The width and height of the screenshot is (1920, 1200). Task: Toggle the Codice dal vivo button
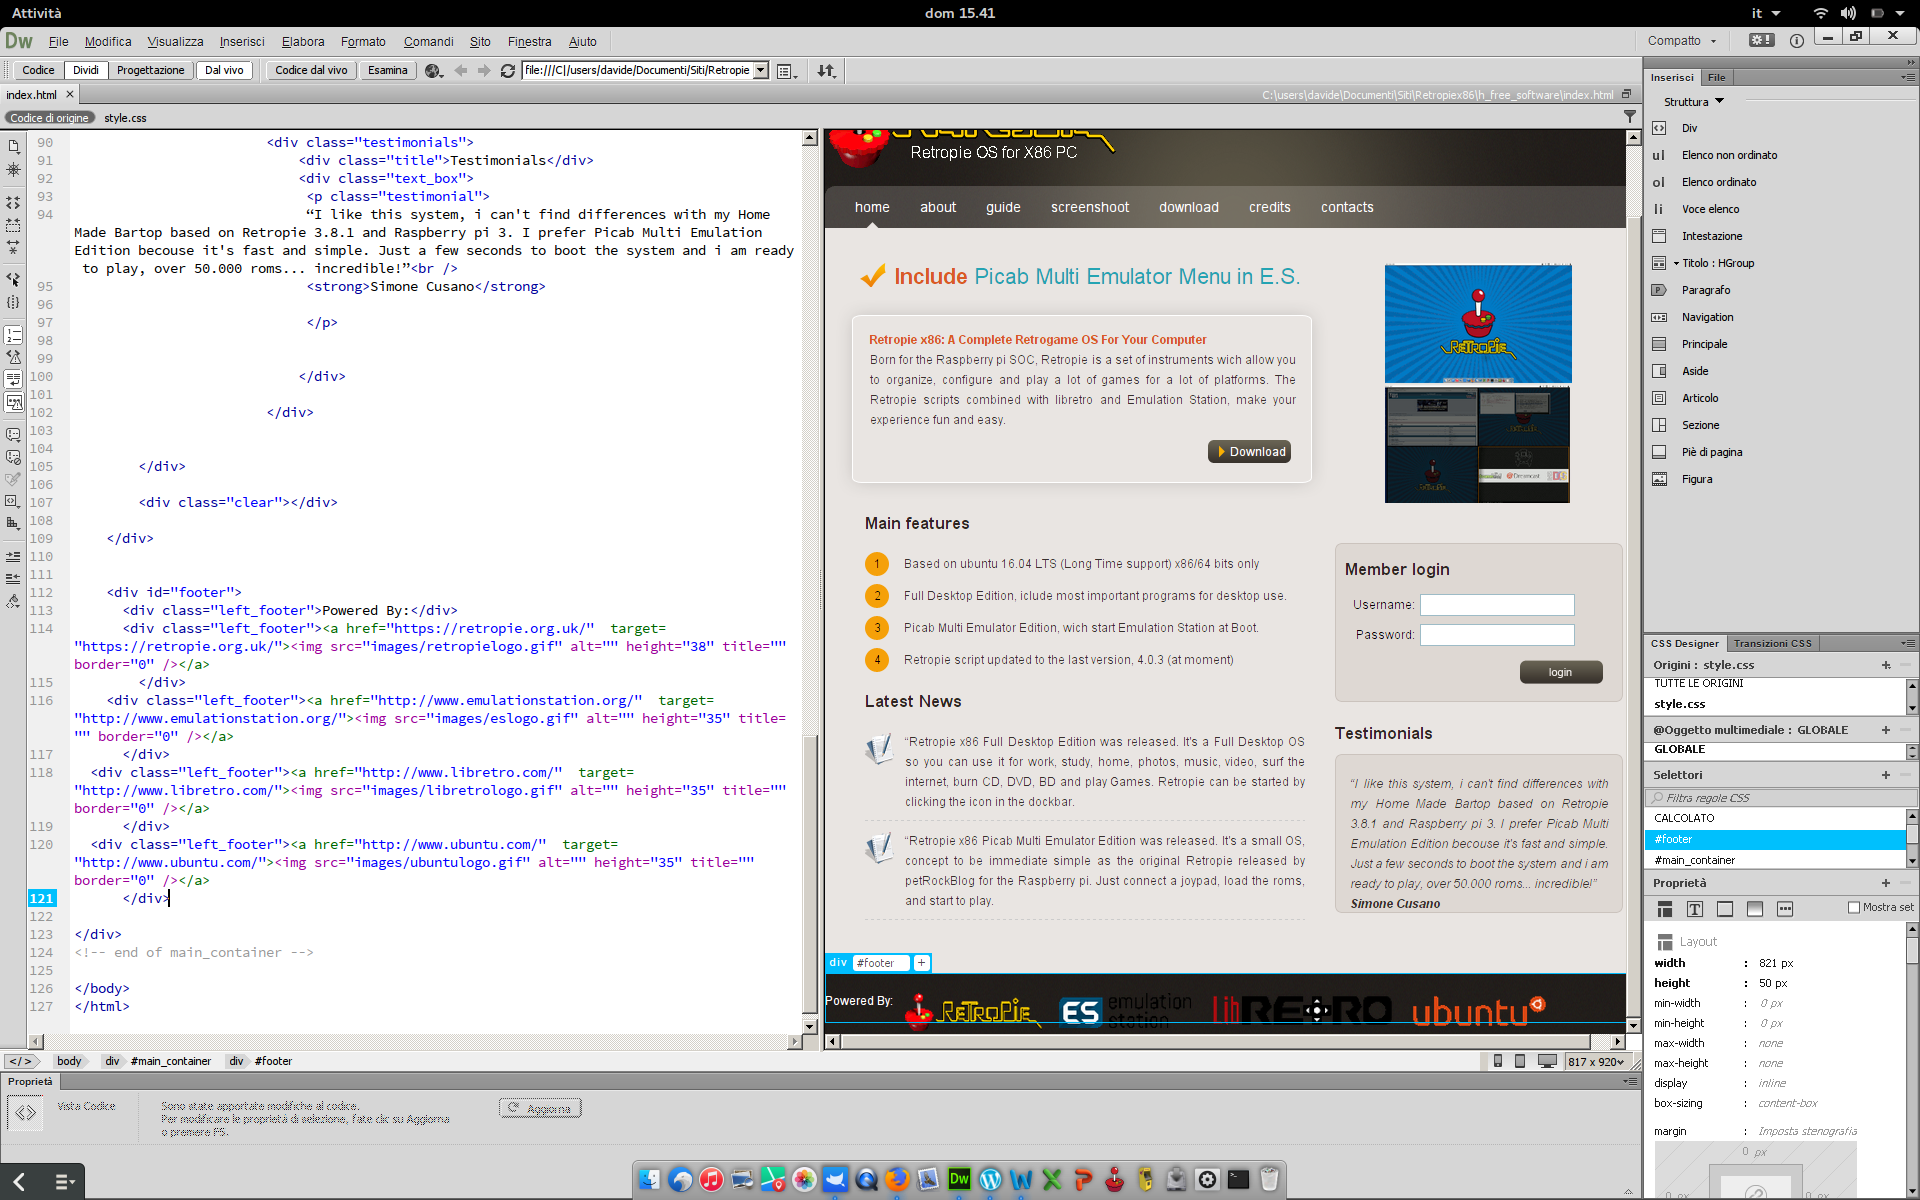pos(311,70)
